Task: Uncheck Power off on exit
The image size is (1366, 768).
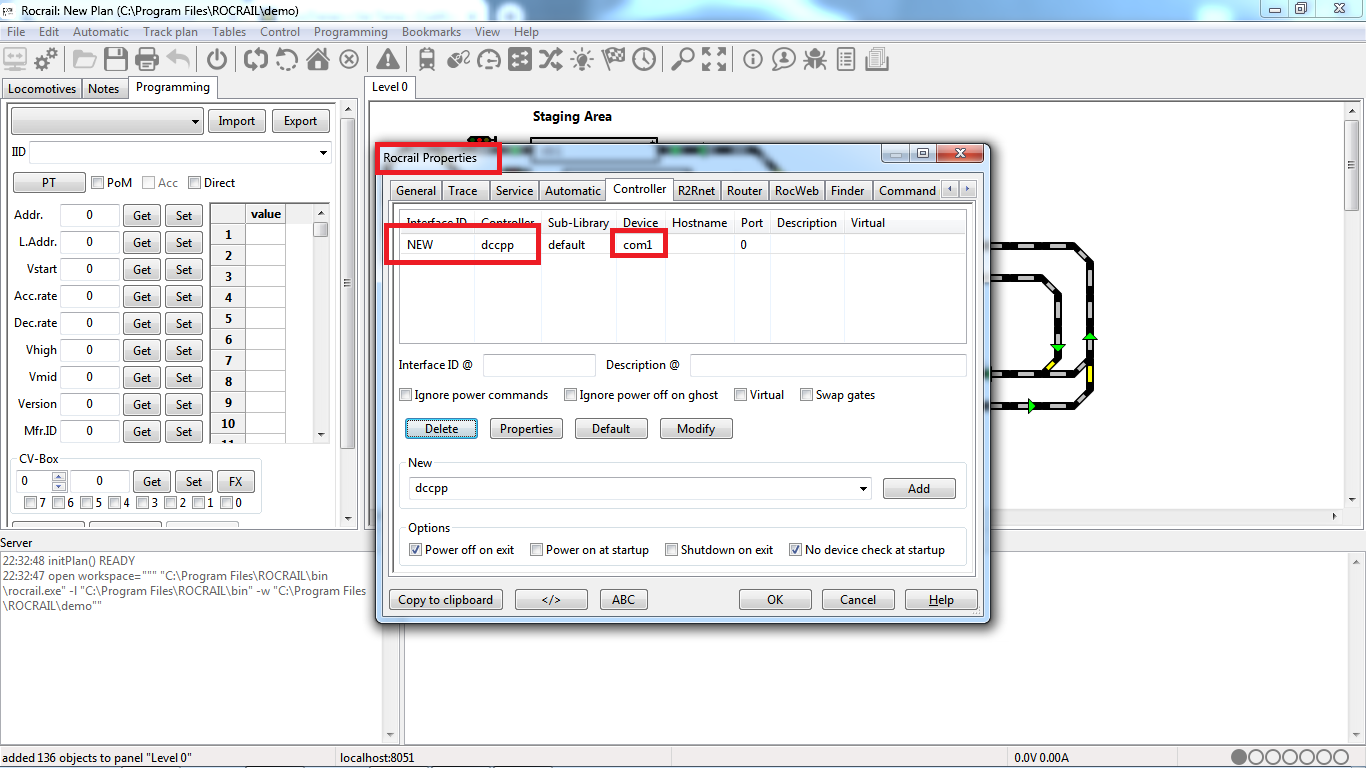Action: click(416, 550)
